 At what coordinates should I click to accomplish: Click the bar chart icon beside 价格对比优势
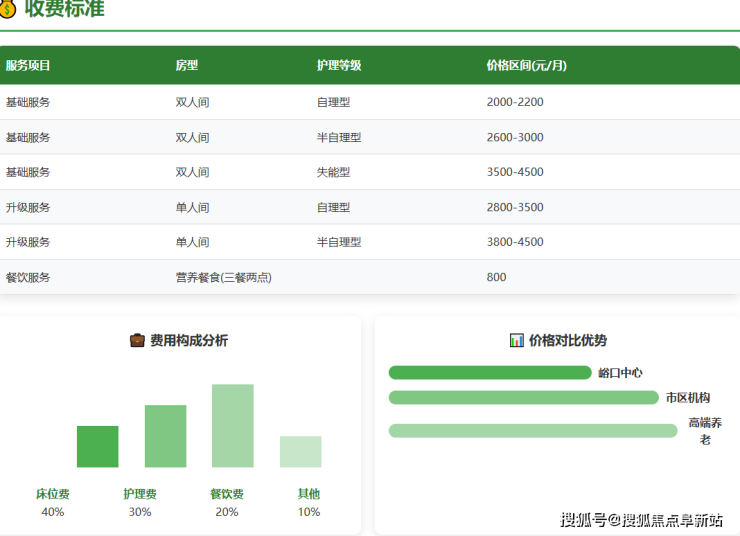(x=517, y=341)
